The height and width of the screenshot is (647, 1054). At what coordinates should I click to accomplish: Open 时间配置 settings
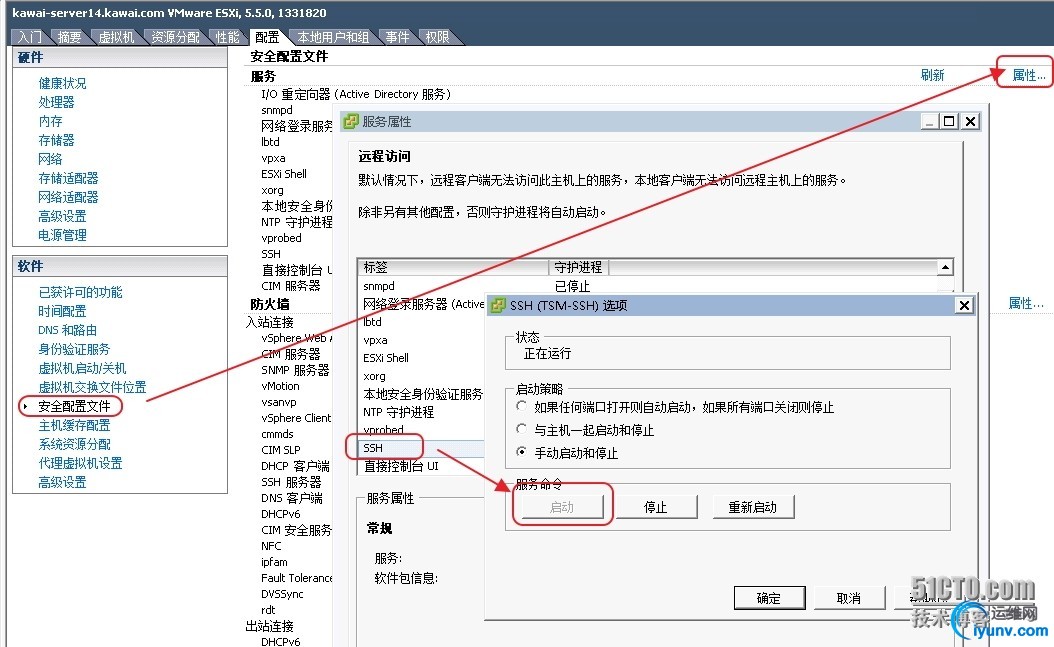click(x=62, y=311)
